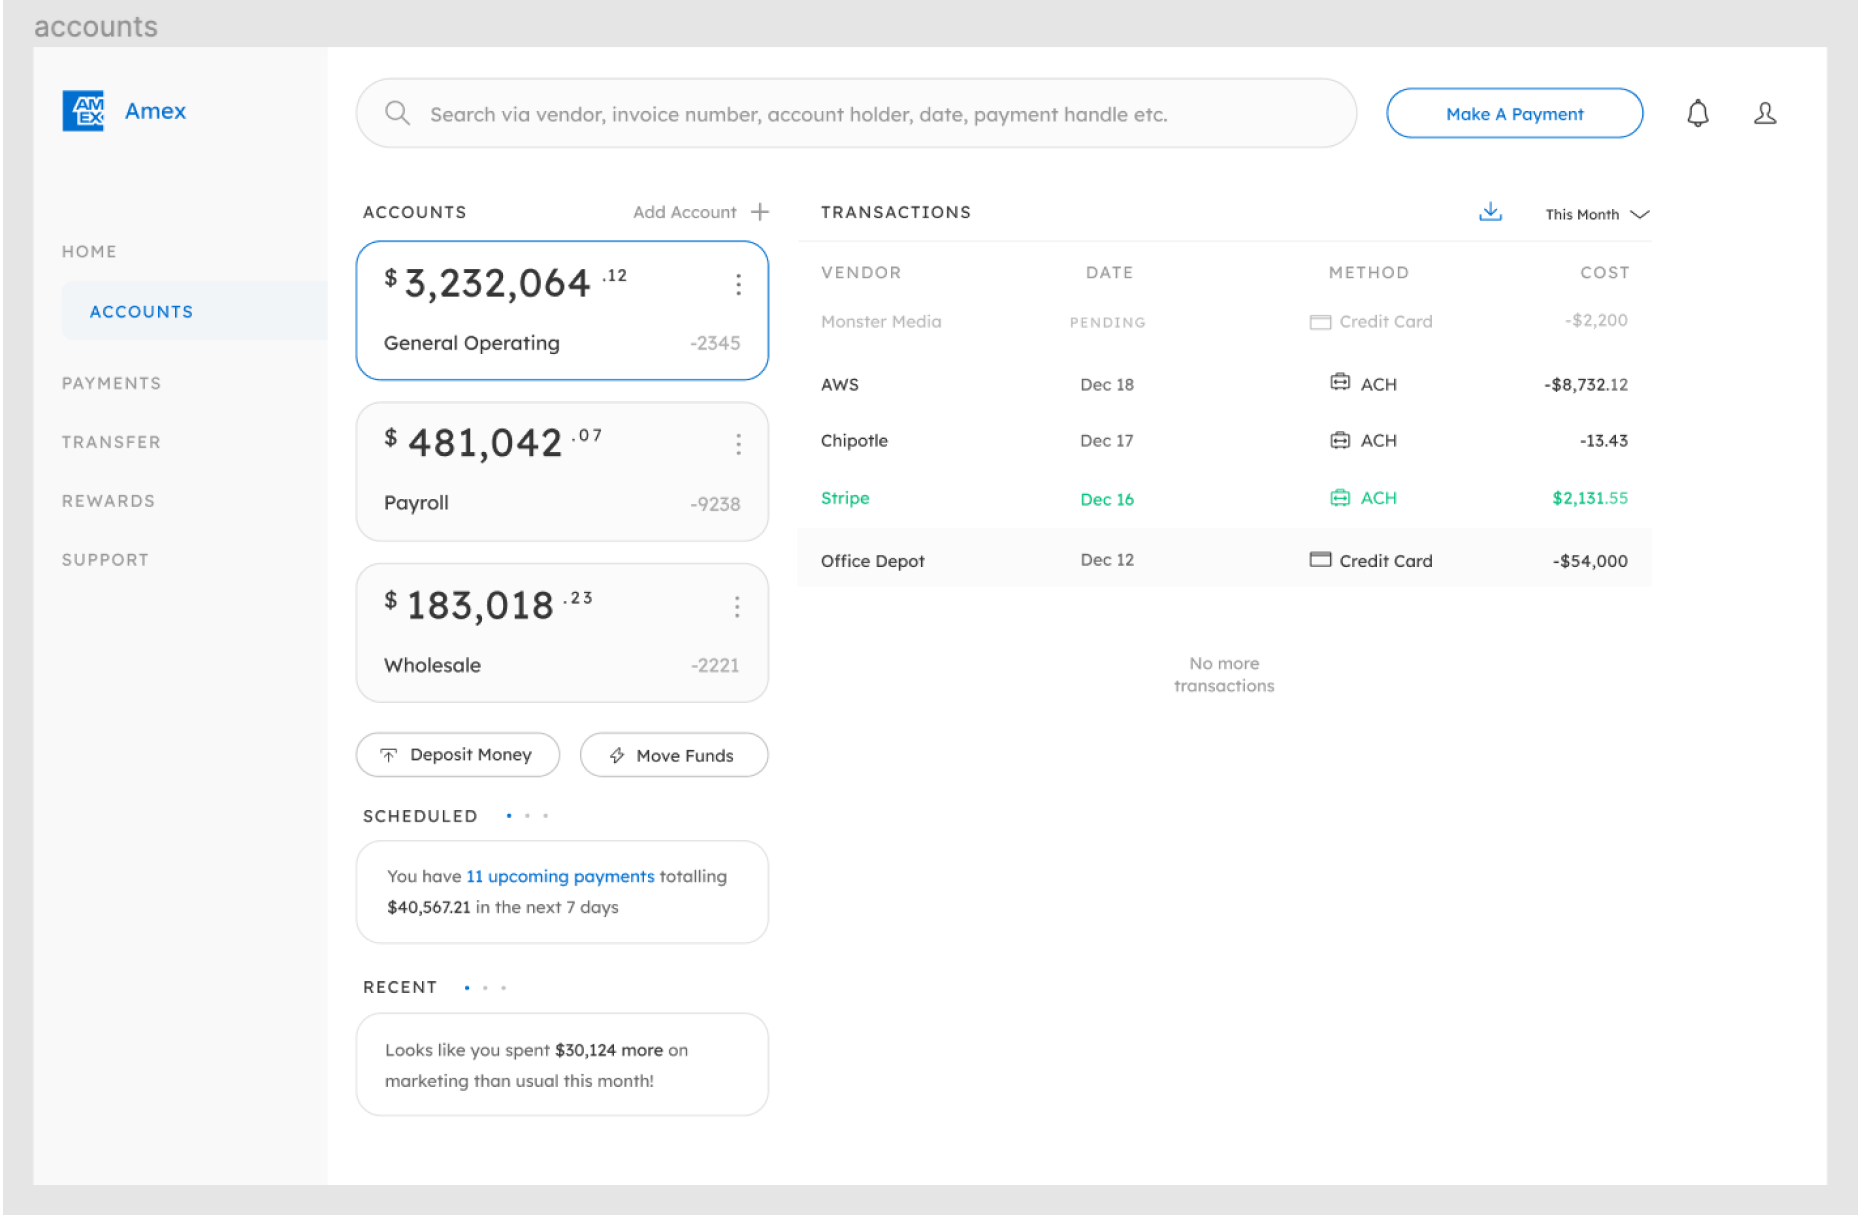This screenshot has height=1215, width=1858.
Task: Focus the vendor and invoice search field
Action: [856, 113]
